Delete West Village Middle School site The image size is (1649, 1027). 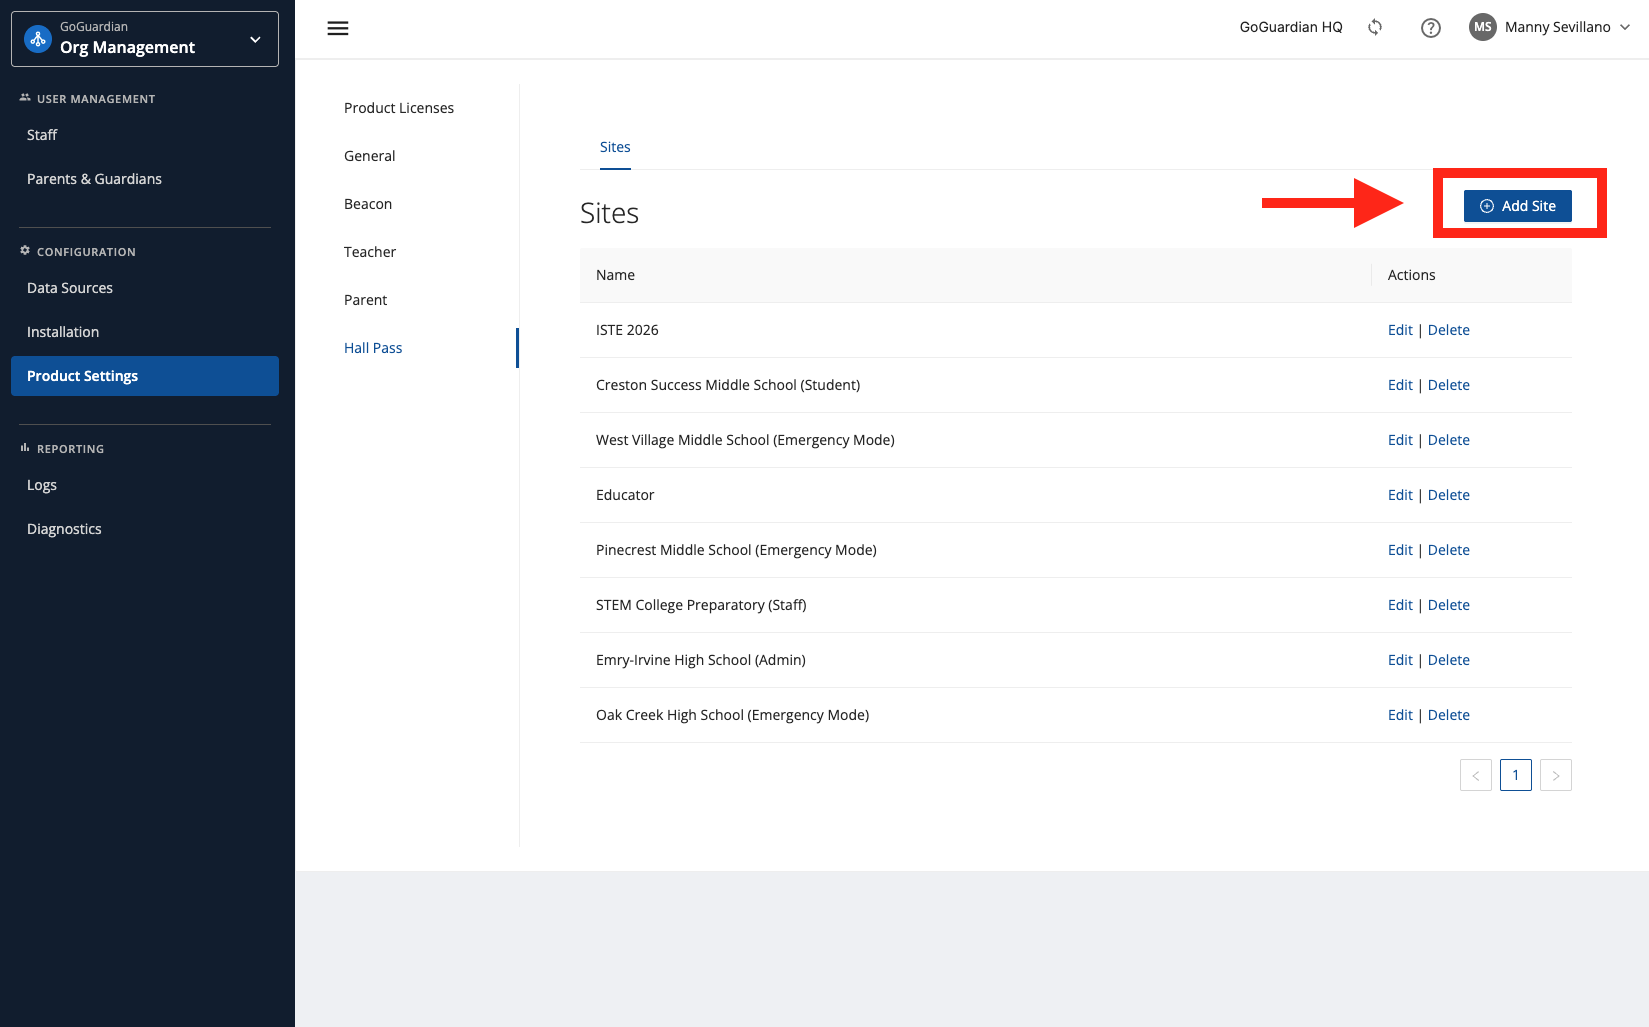point(1449,440)
